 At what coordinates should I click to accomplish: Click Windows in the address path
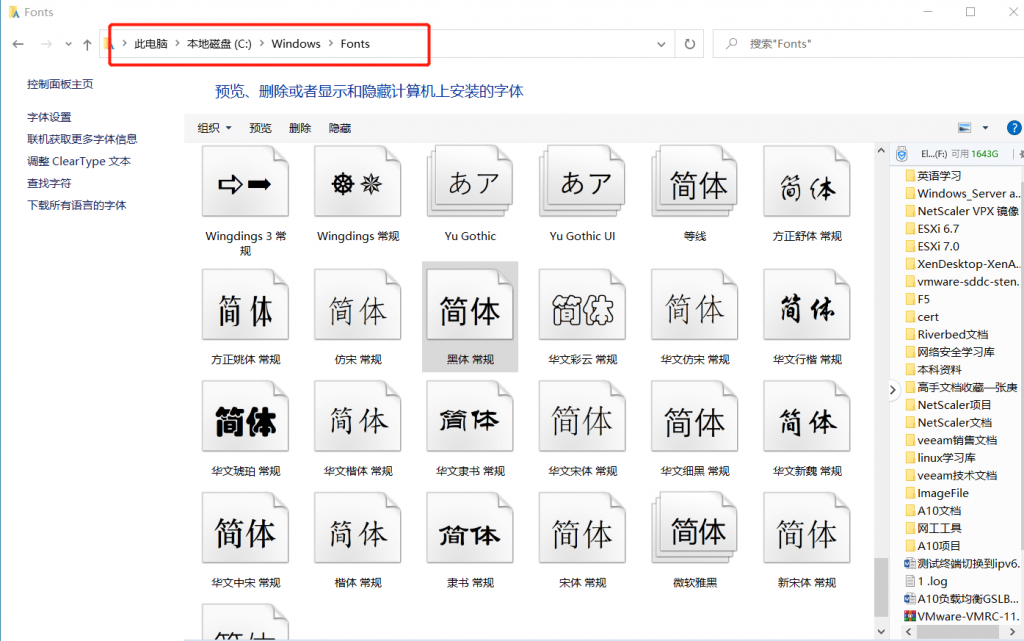point(296,44)
